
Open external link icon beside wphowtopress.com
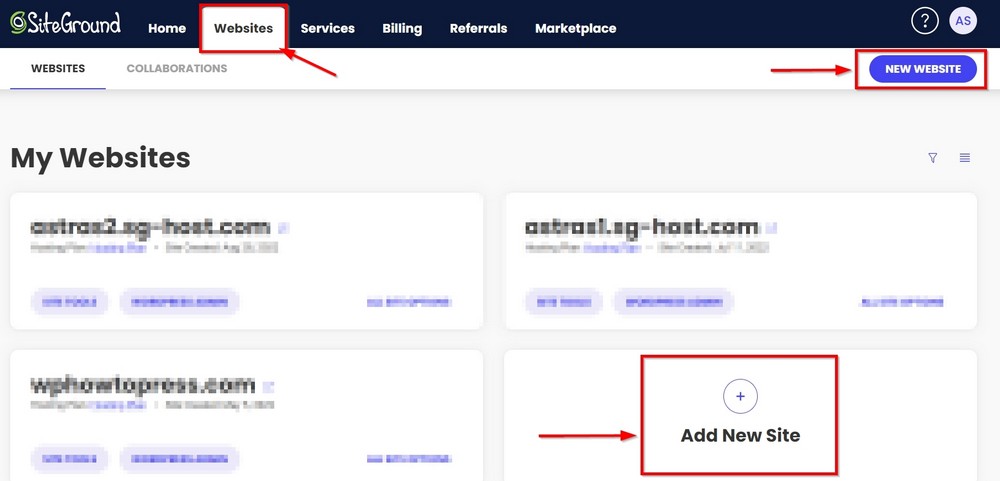click(x=268, y=385)
